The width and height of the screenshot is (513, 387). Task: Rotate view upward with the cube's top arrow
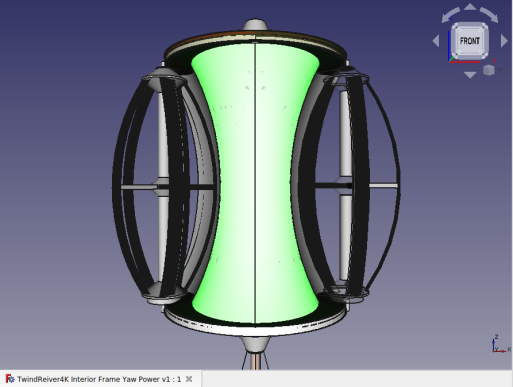(470, 7)
